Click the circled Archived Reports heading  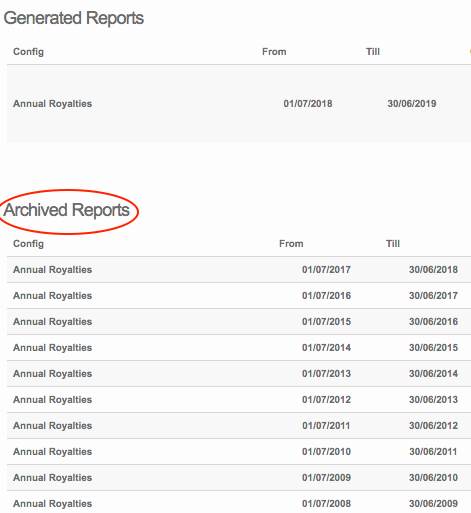point(67,210)
